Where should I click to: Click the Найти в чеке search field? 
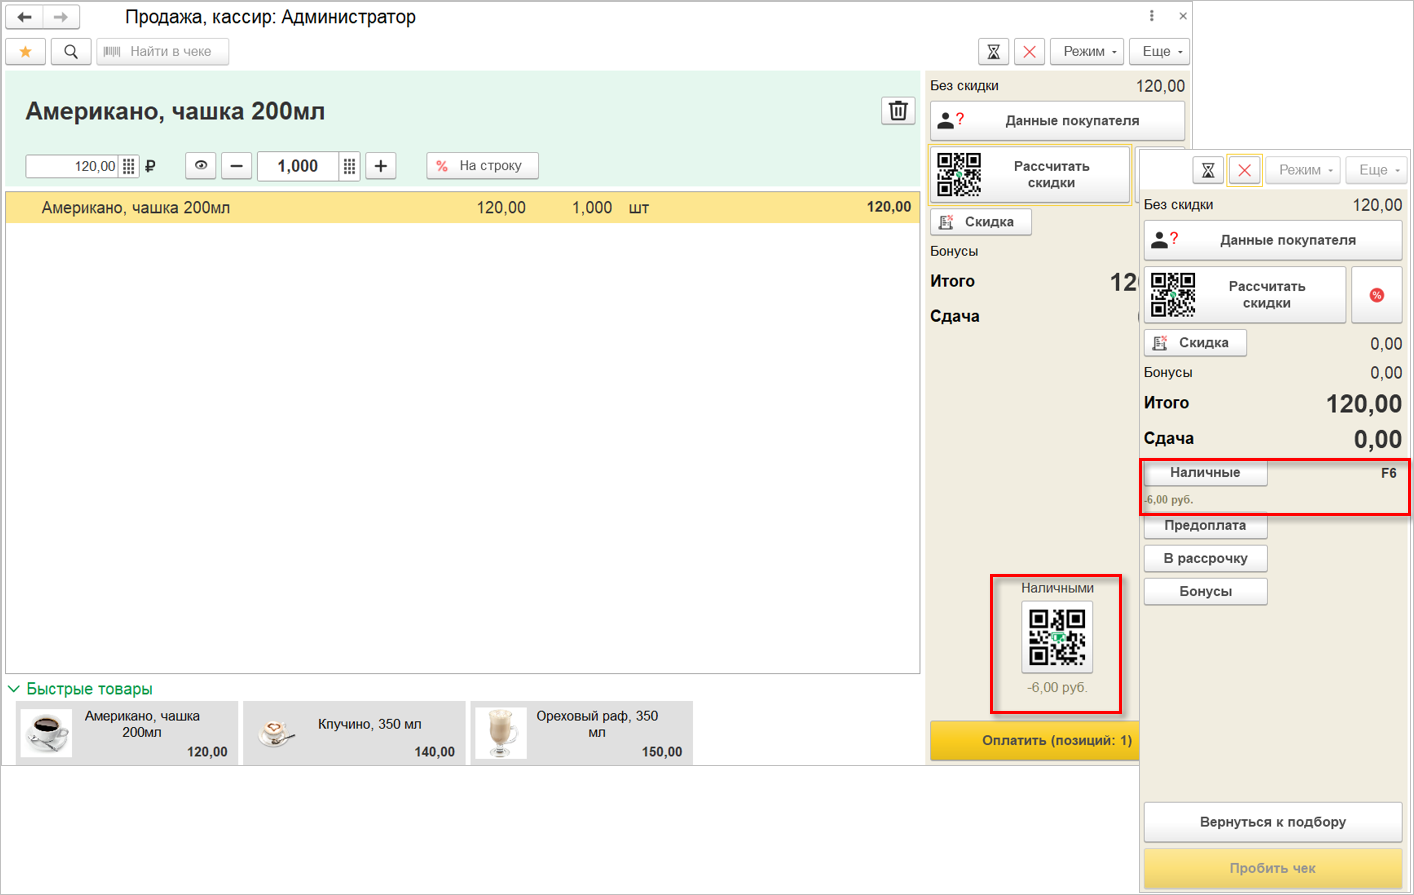[x=163, y=51]
